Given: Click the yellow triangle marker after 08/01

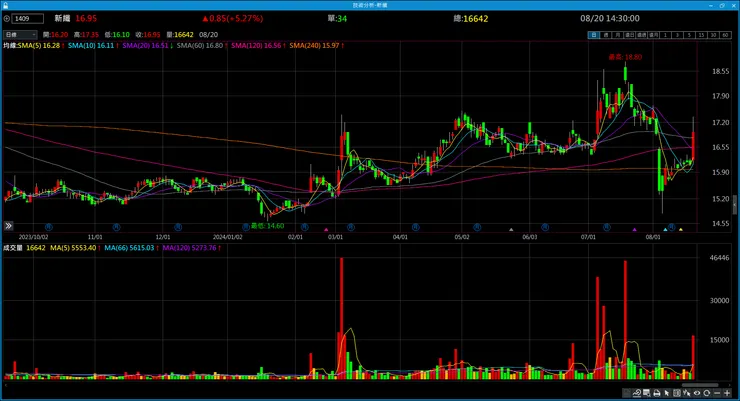Looking at the screenshot, I should 681,229.
